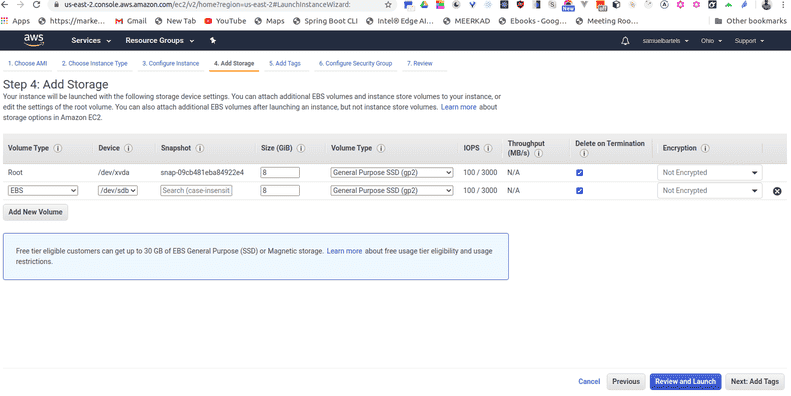791x396 pixels.
Task: Expand the Root volume Encryption dropdown
Action: coord(710,173)
